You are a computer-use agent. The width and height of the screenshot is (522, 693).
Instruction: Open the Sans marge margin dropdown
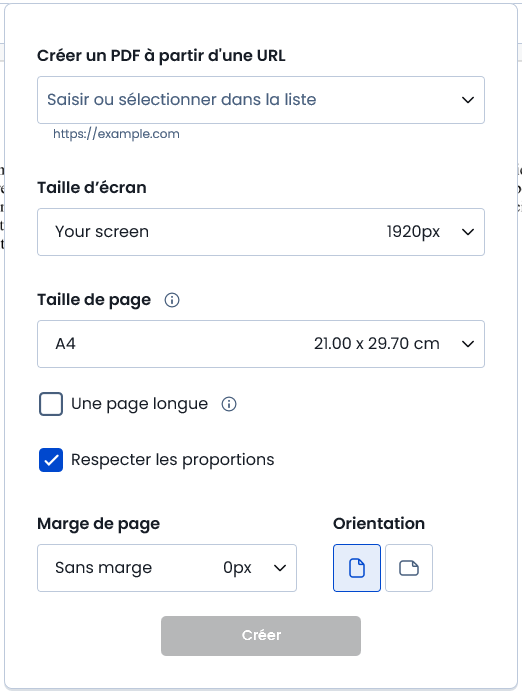tap(167, 568)
